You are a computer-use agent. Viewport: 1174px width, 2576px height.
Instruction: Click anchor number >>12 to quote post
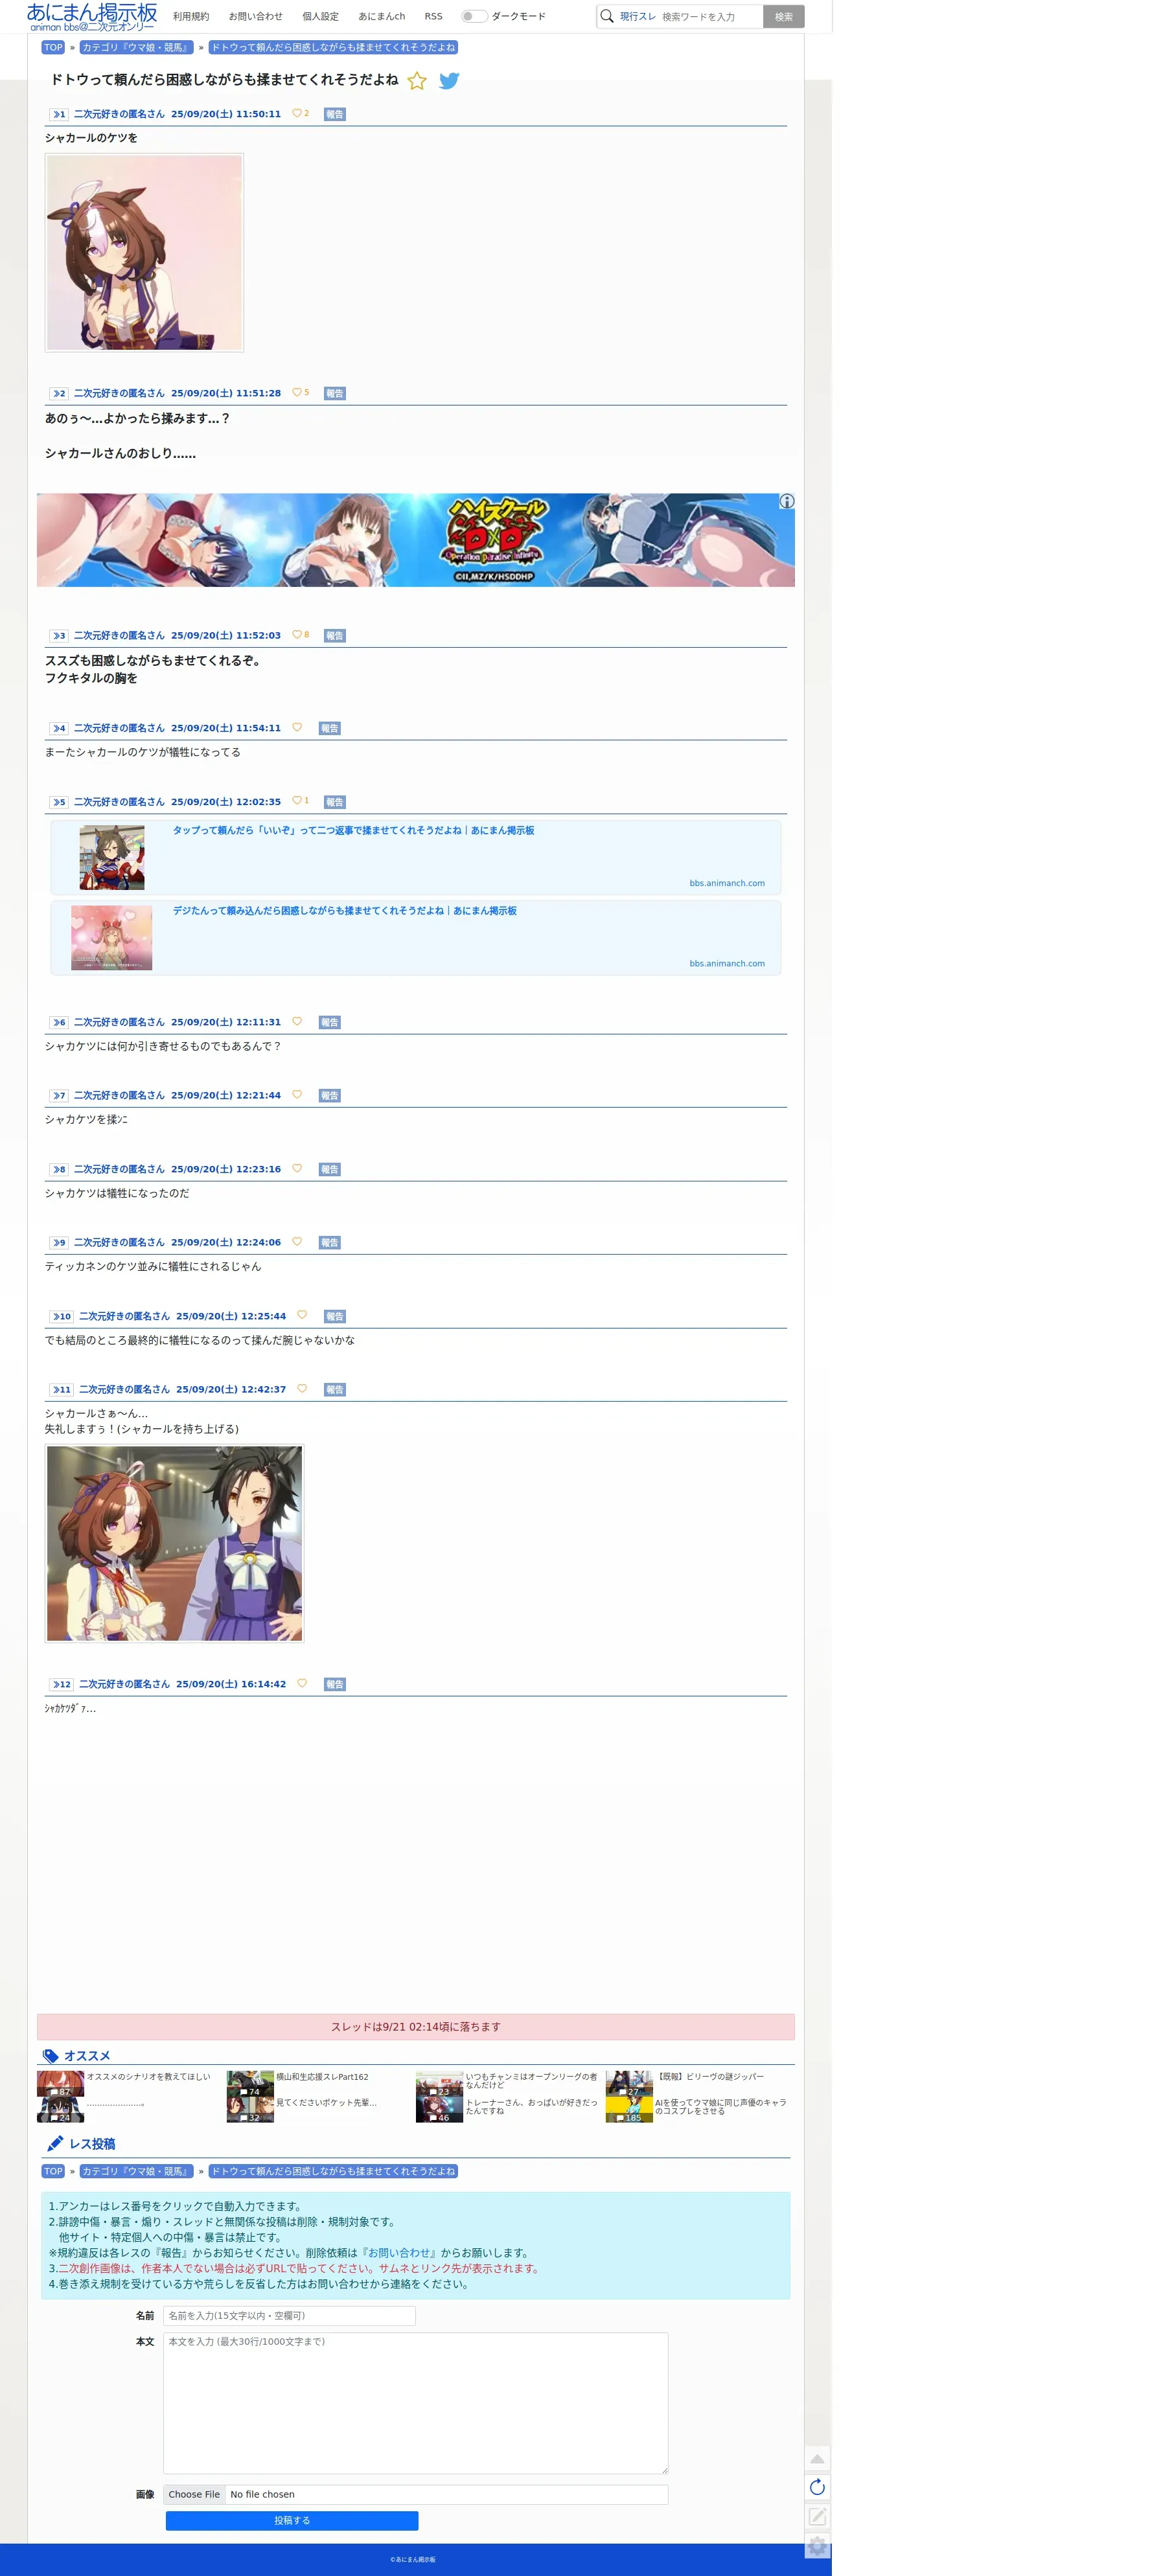tap(62, 1684)
